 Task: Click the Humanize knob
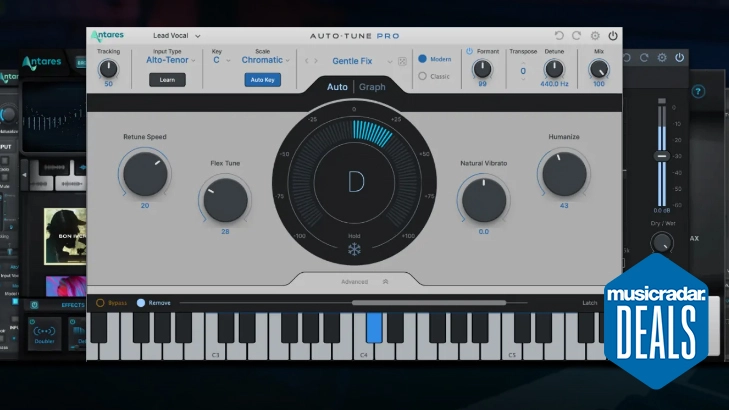pos(564,173)
